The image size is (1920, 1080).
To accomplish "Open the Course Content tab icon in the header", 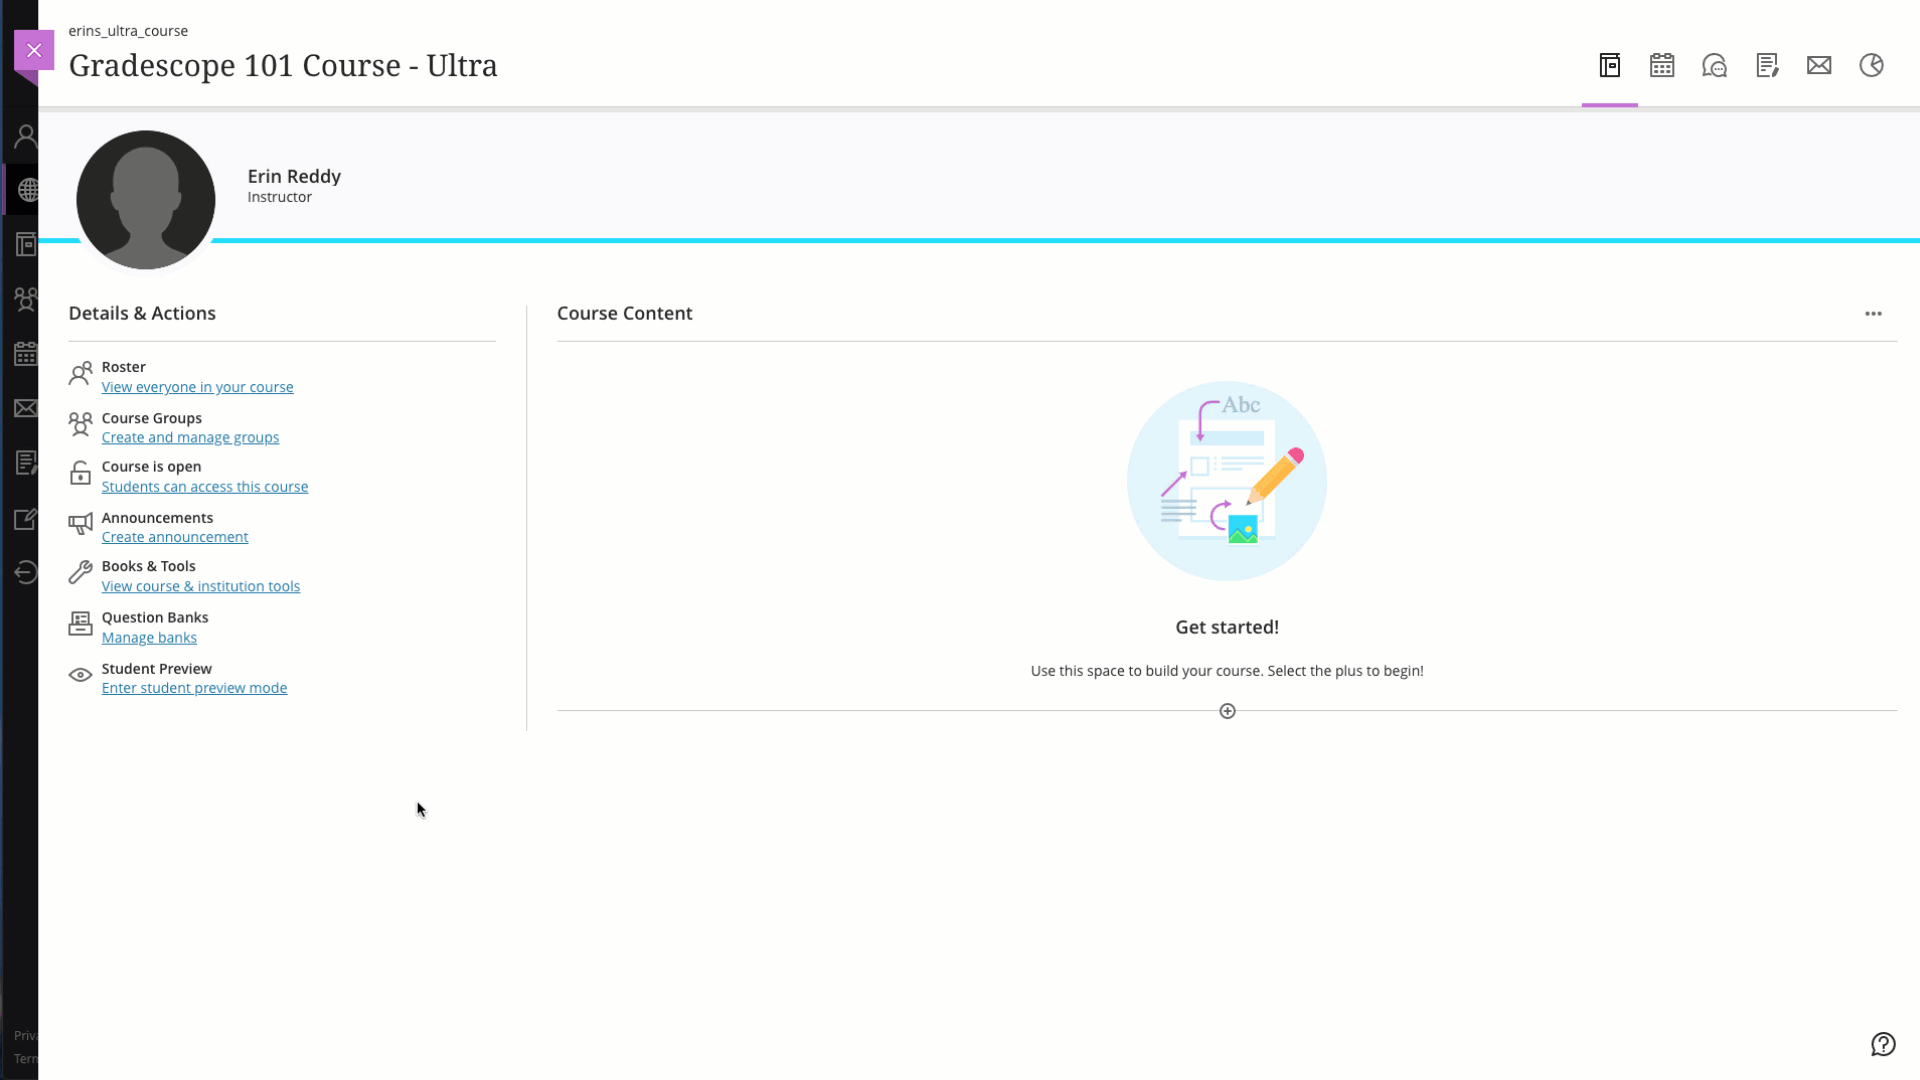I will (x=1610, y=66).
